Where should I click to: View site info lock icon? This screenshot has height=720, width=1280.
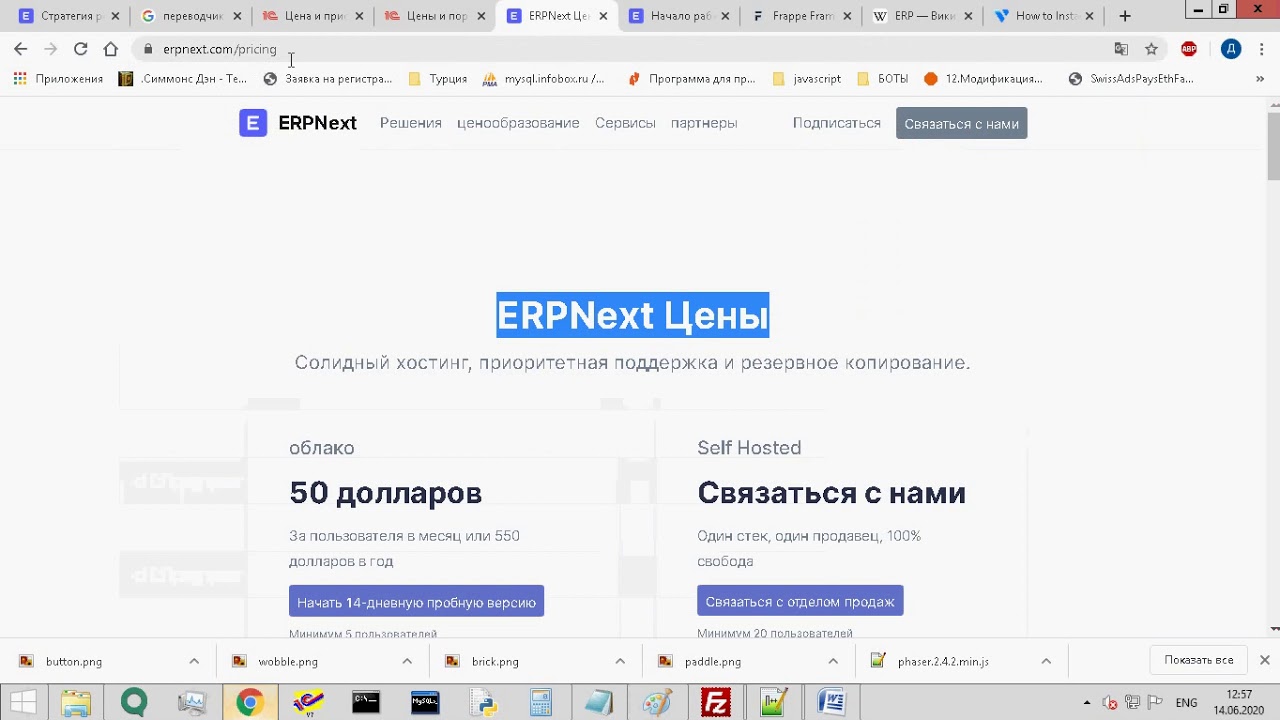(x=148, y=49)
